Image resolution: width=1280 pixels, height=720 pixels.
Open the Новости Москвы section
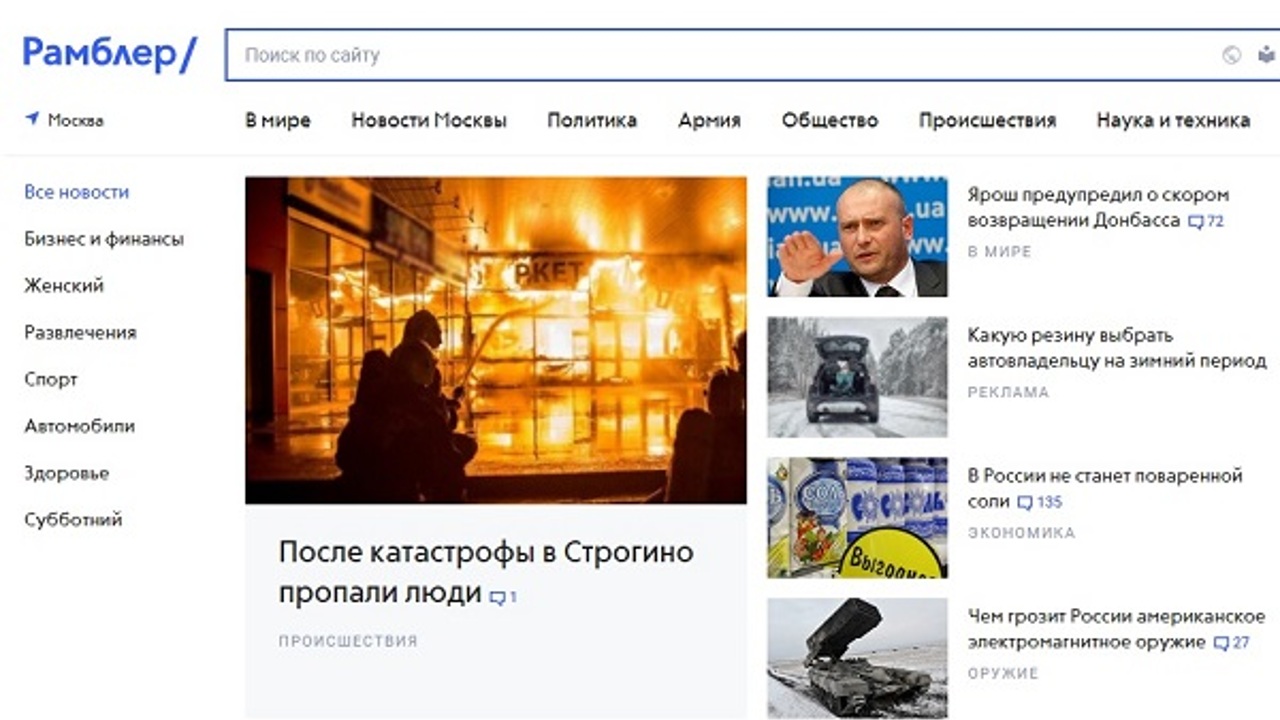429,120
